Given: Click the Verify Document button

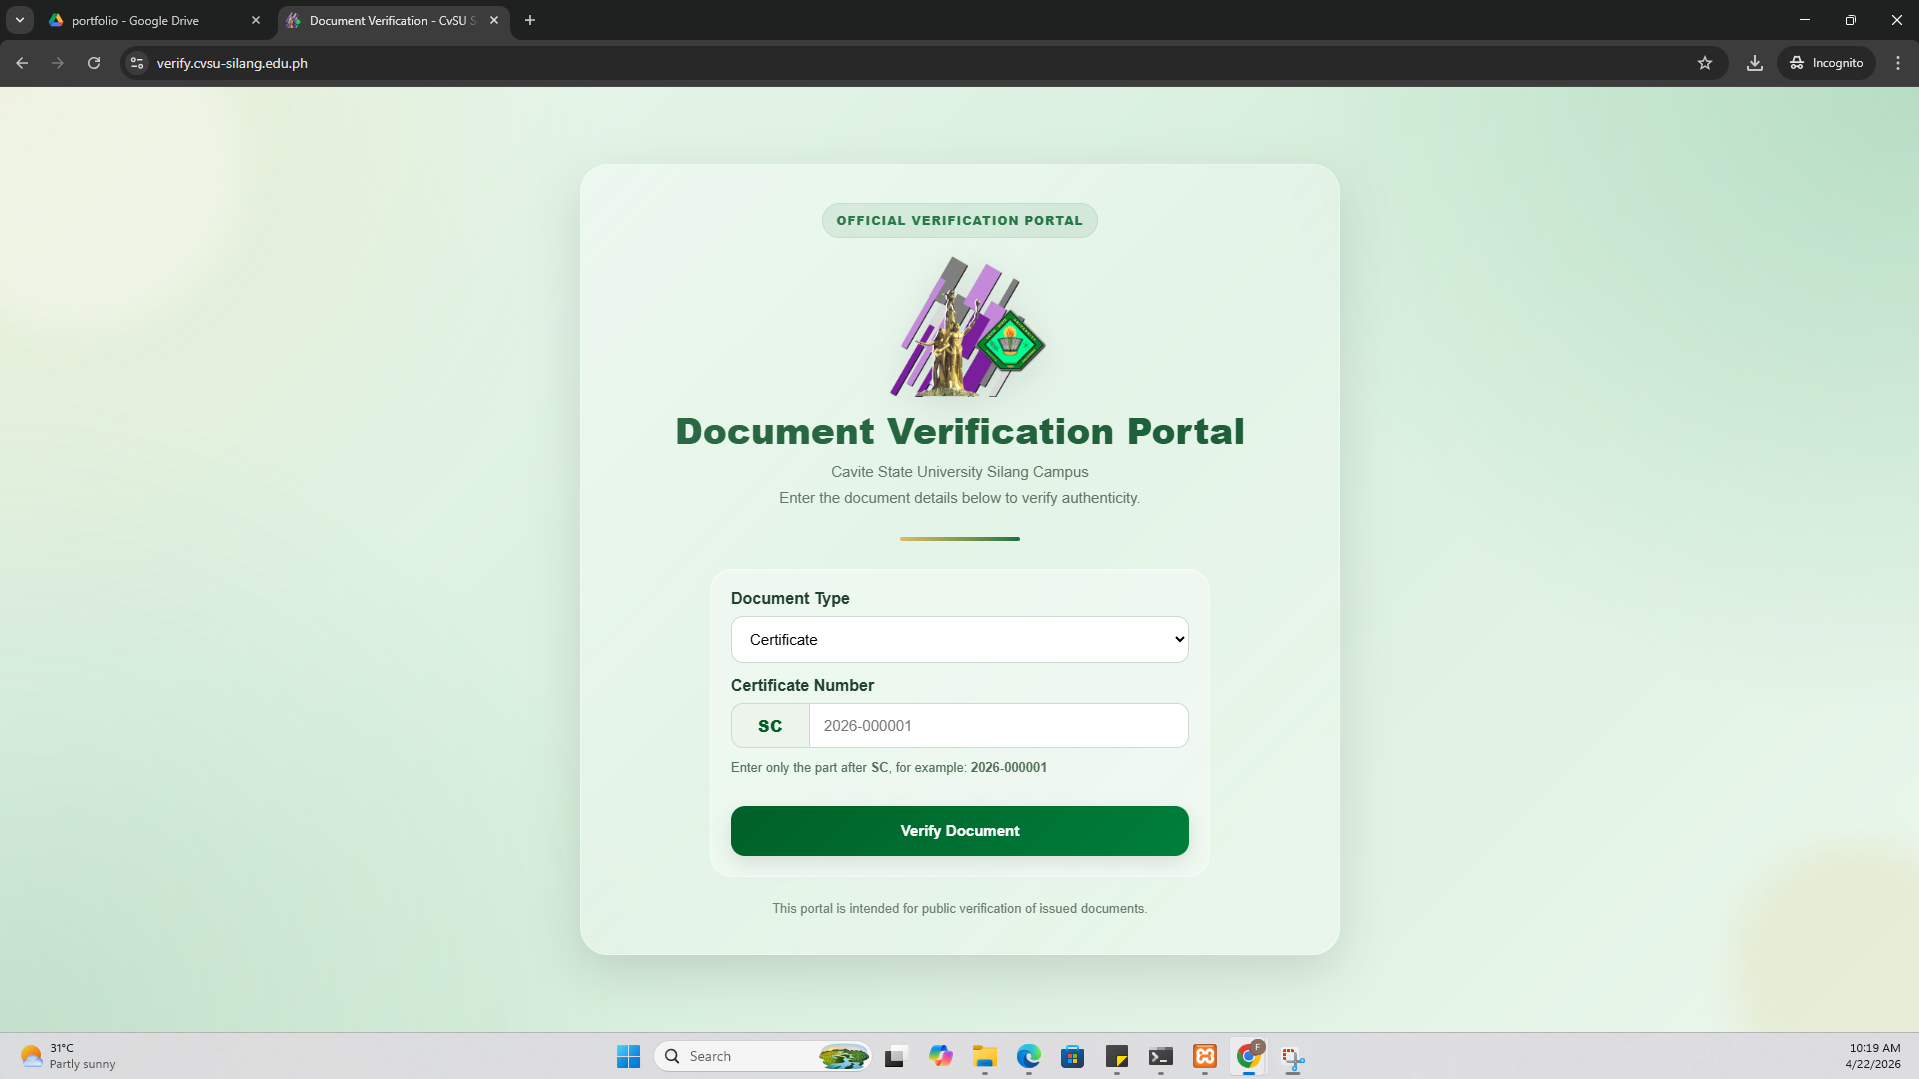Looking at the screenshot, I should click(x=959, y=831).
